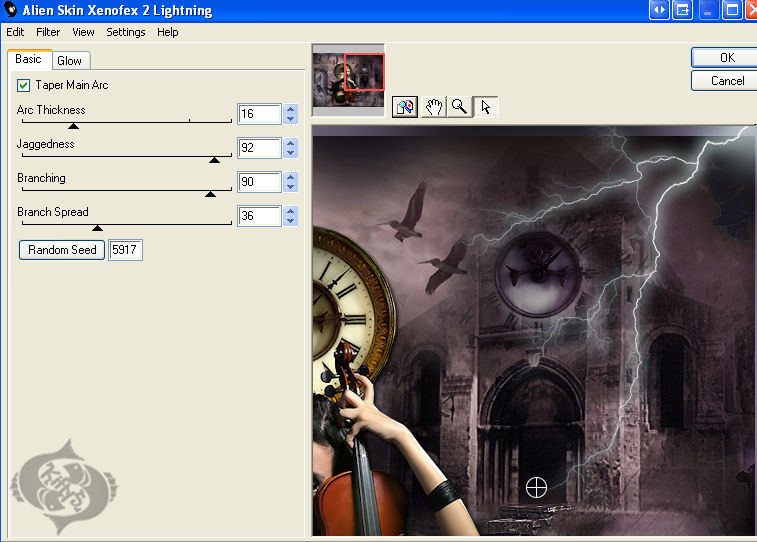Click the Branching value field

coord(259,181)
